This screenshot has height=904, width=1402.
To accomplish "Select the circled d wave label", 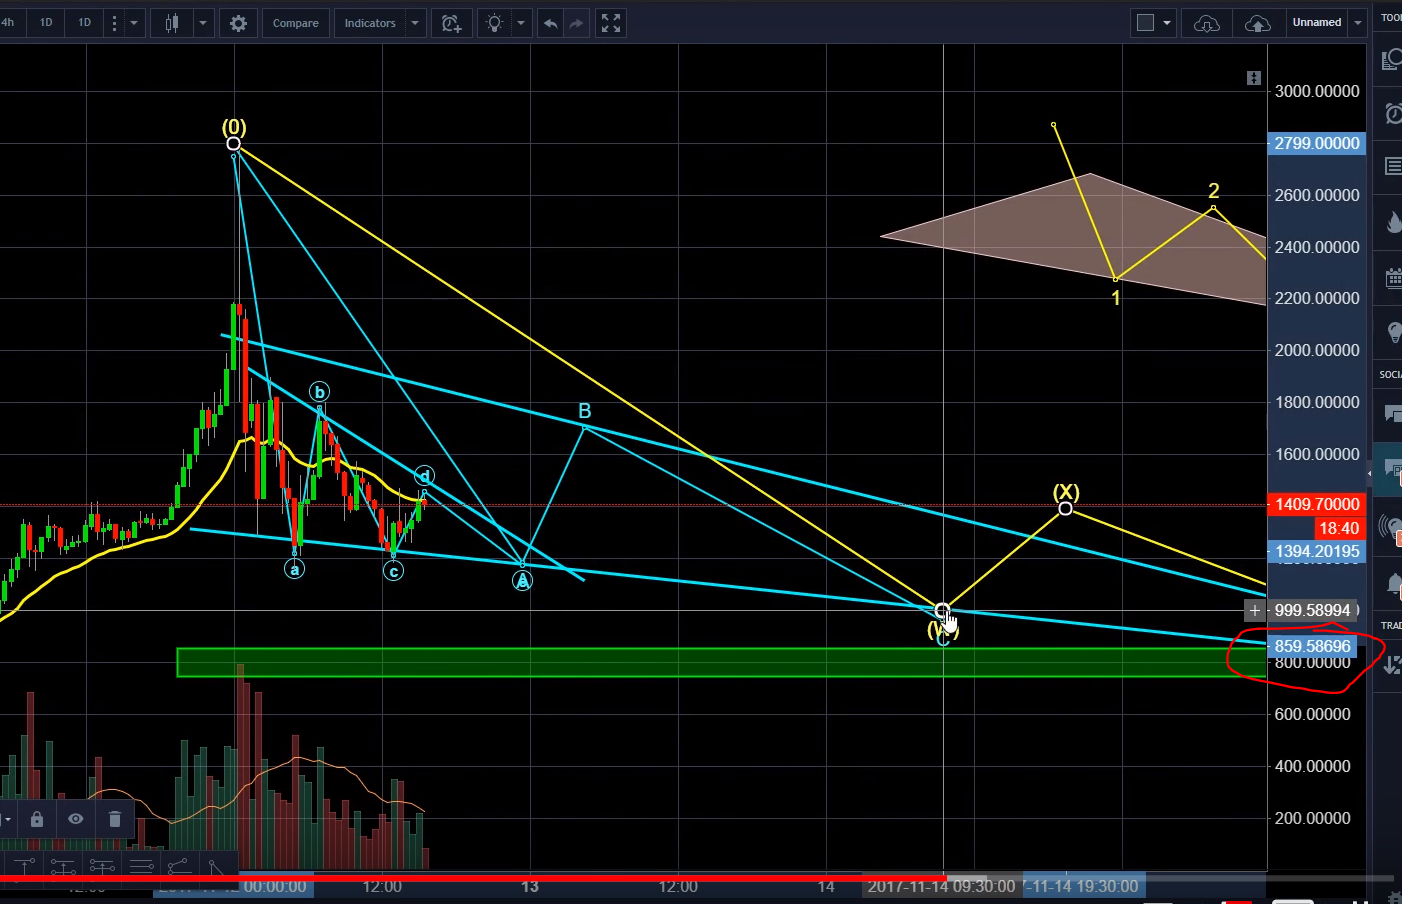I will [424, 476].
